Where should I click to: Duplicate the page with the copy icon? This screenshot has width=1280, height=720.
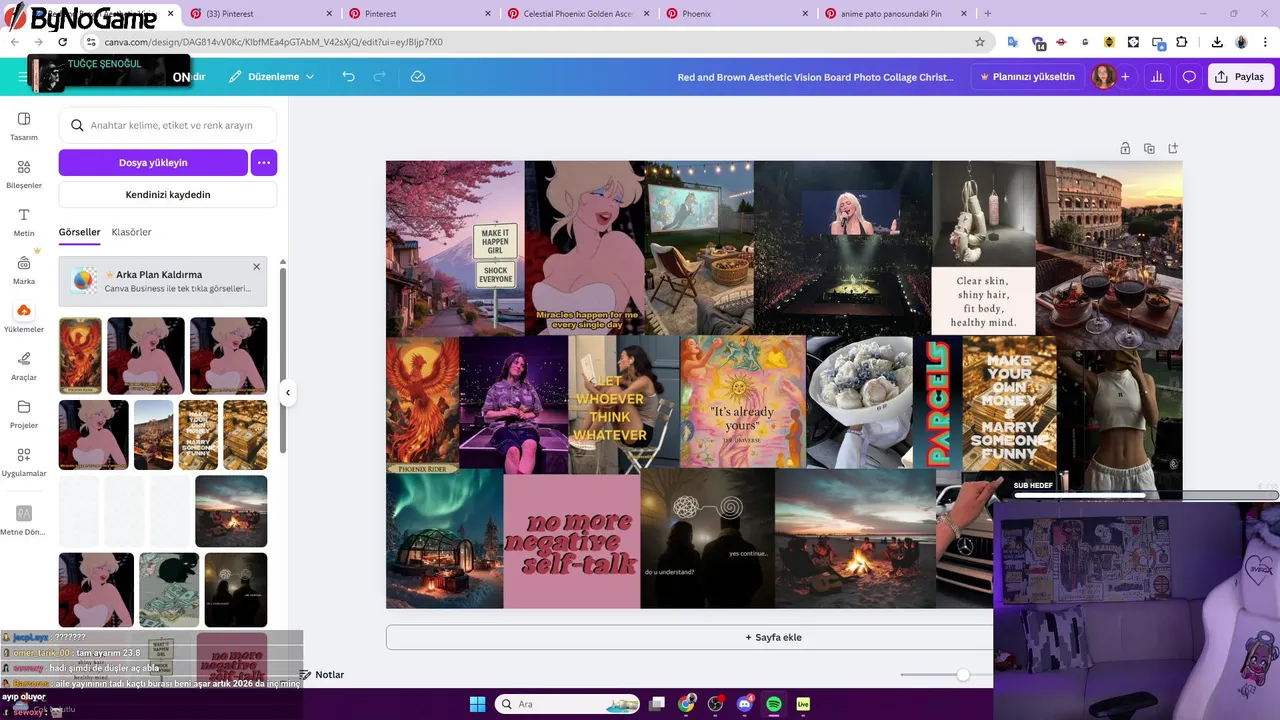click(x=1149, y=148)
